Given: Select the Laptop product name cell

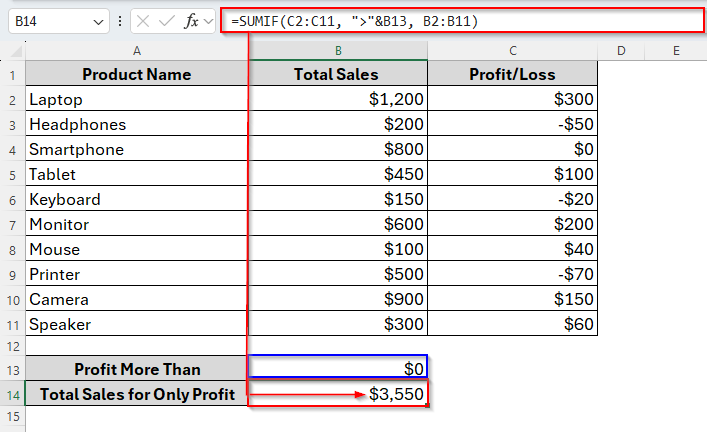Looking at the screenshot, I should coord(136,100).
